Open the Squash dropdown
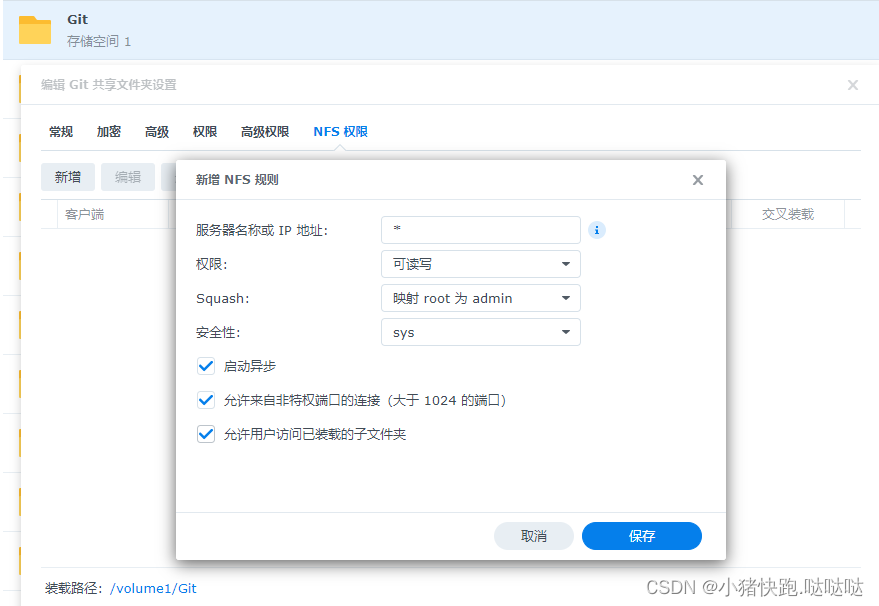 pos(480,298)
